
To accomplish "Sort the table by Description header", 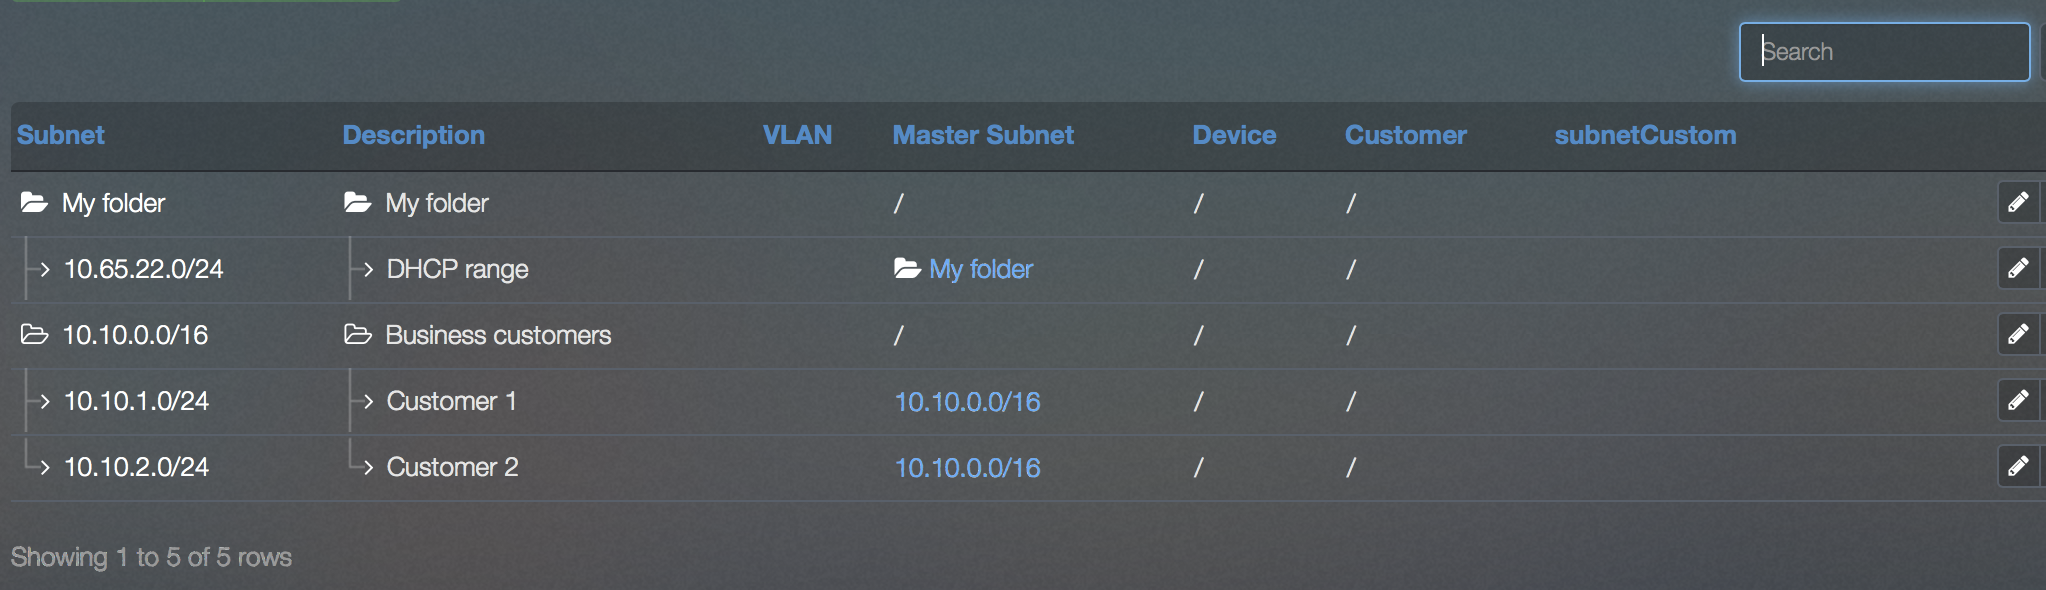I will 414,135.
